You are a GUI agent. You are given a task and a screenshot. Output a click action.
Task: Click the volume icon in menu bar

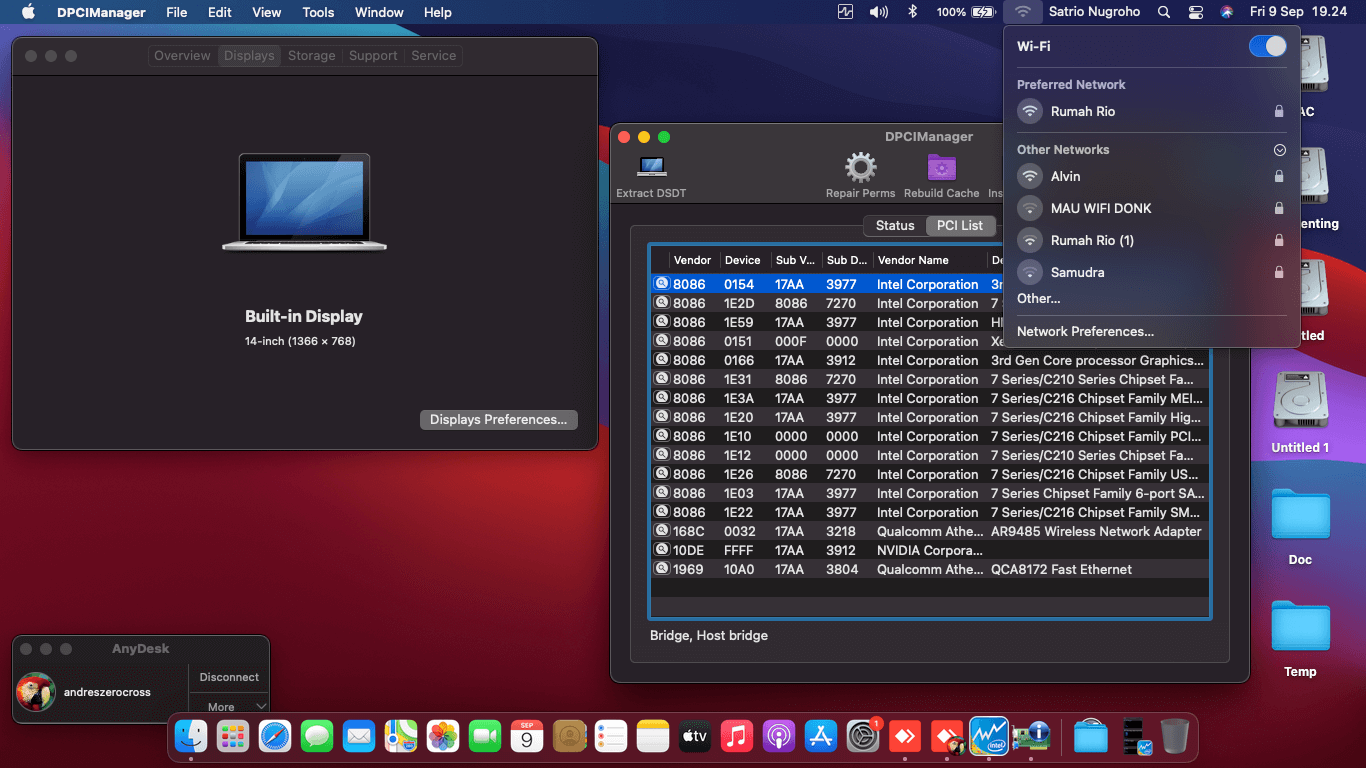click(879, 12)
